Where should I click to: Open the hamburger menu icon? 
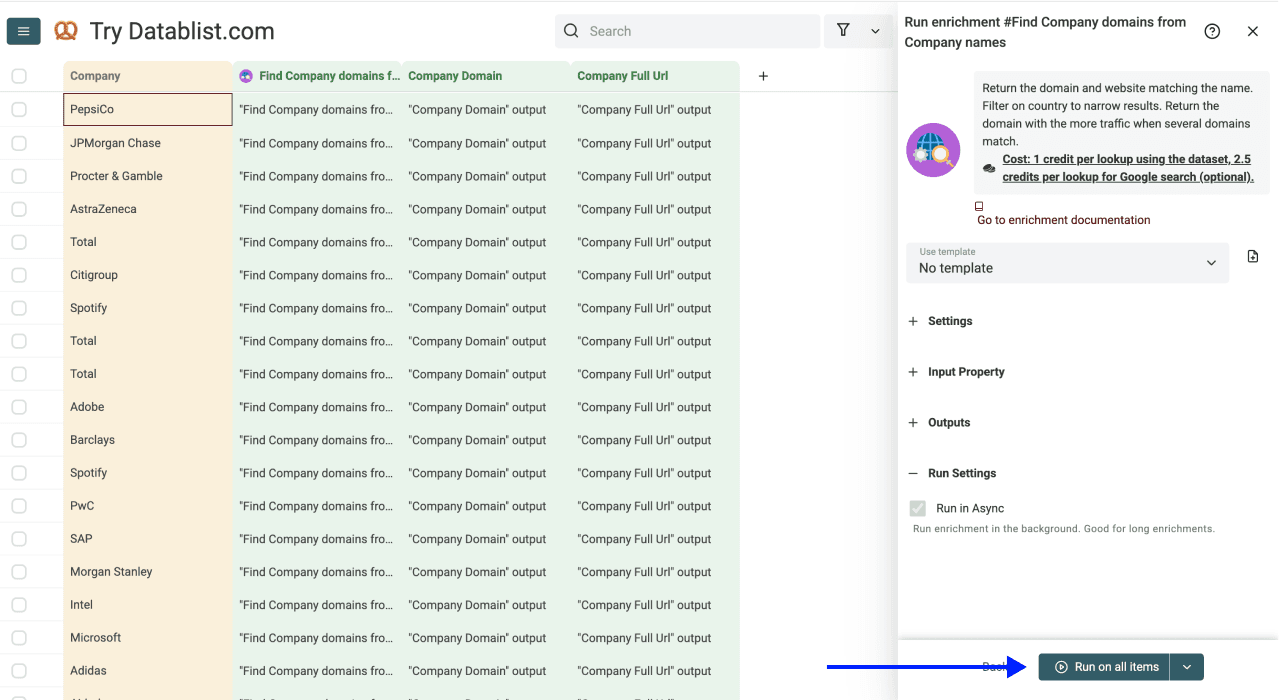[23, 30]
